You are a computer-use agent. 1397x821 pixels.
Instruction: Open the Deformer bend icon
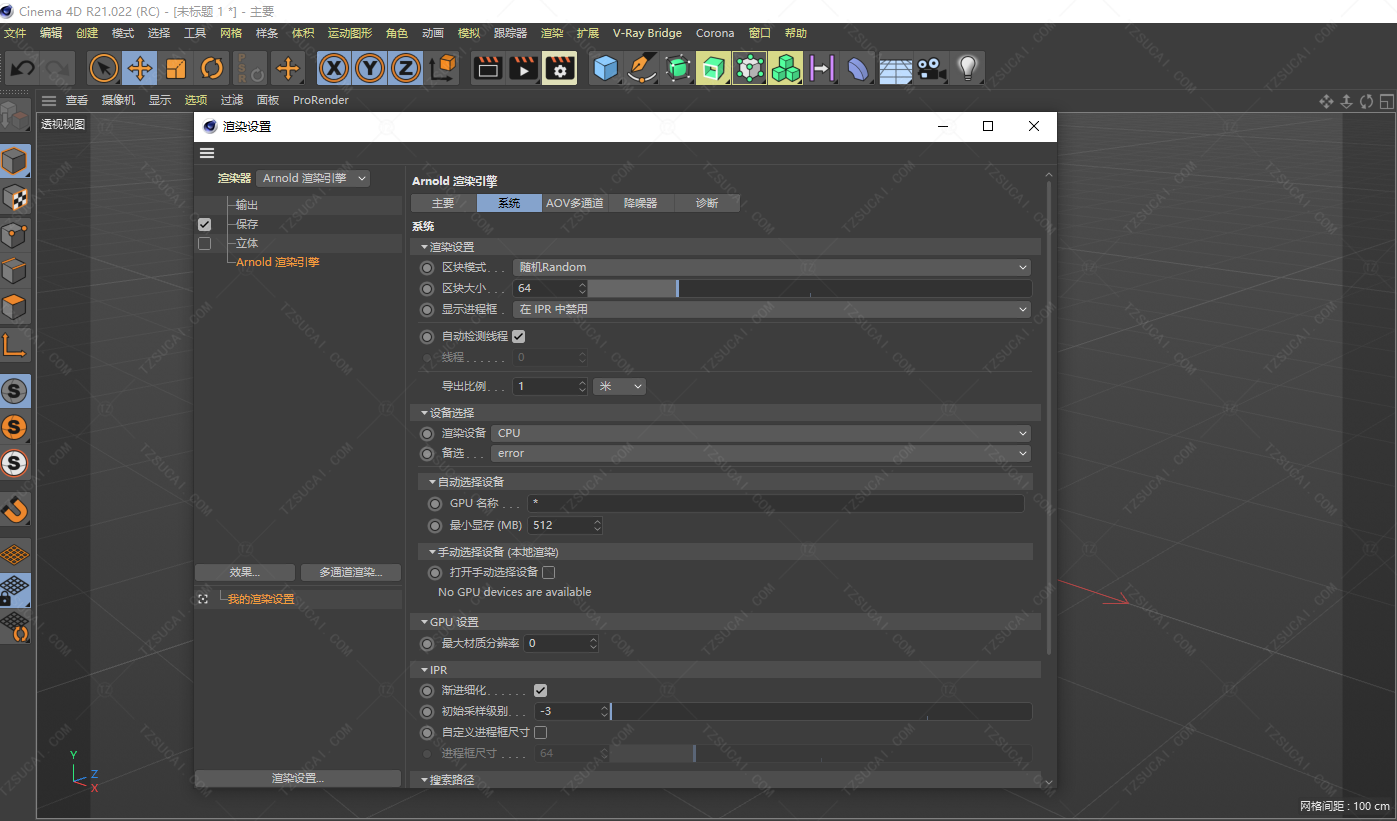coord(858,69)
